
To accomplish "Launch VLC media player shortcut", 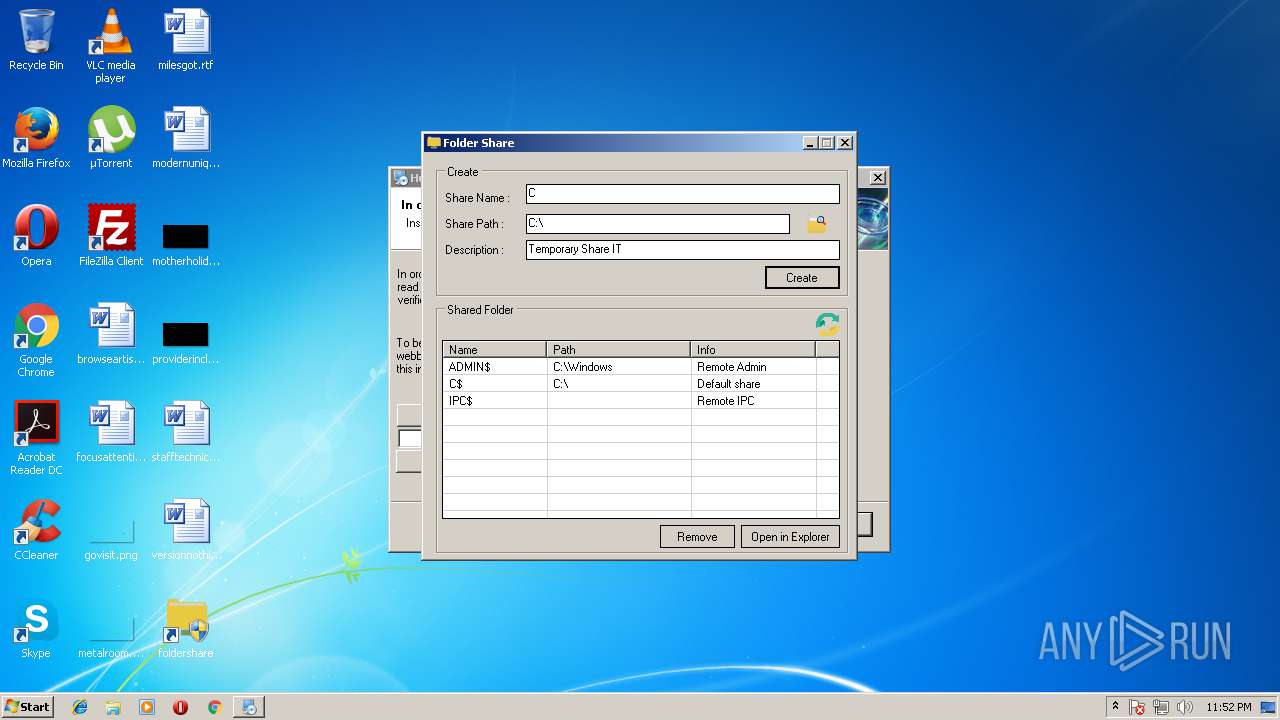I will tap(110, 46).
